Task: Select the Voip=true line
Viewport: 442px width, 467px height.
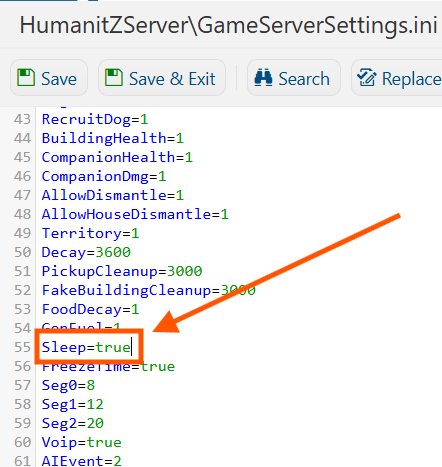Action: coord(82,442)
